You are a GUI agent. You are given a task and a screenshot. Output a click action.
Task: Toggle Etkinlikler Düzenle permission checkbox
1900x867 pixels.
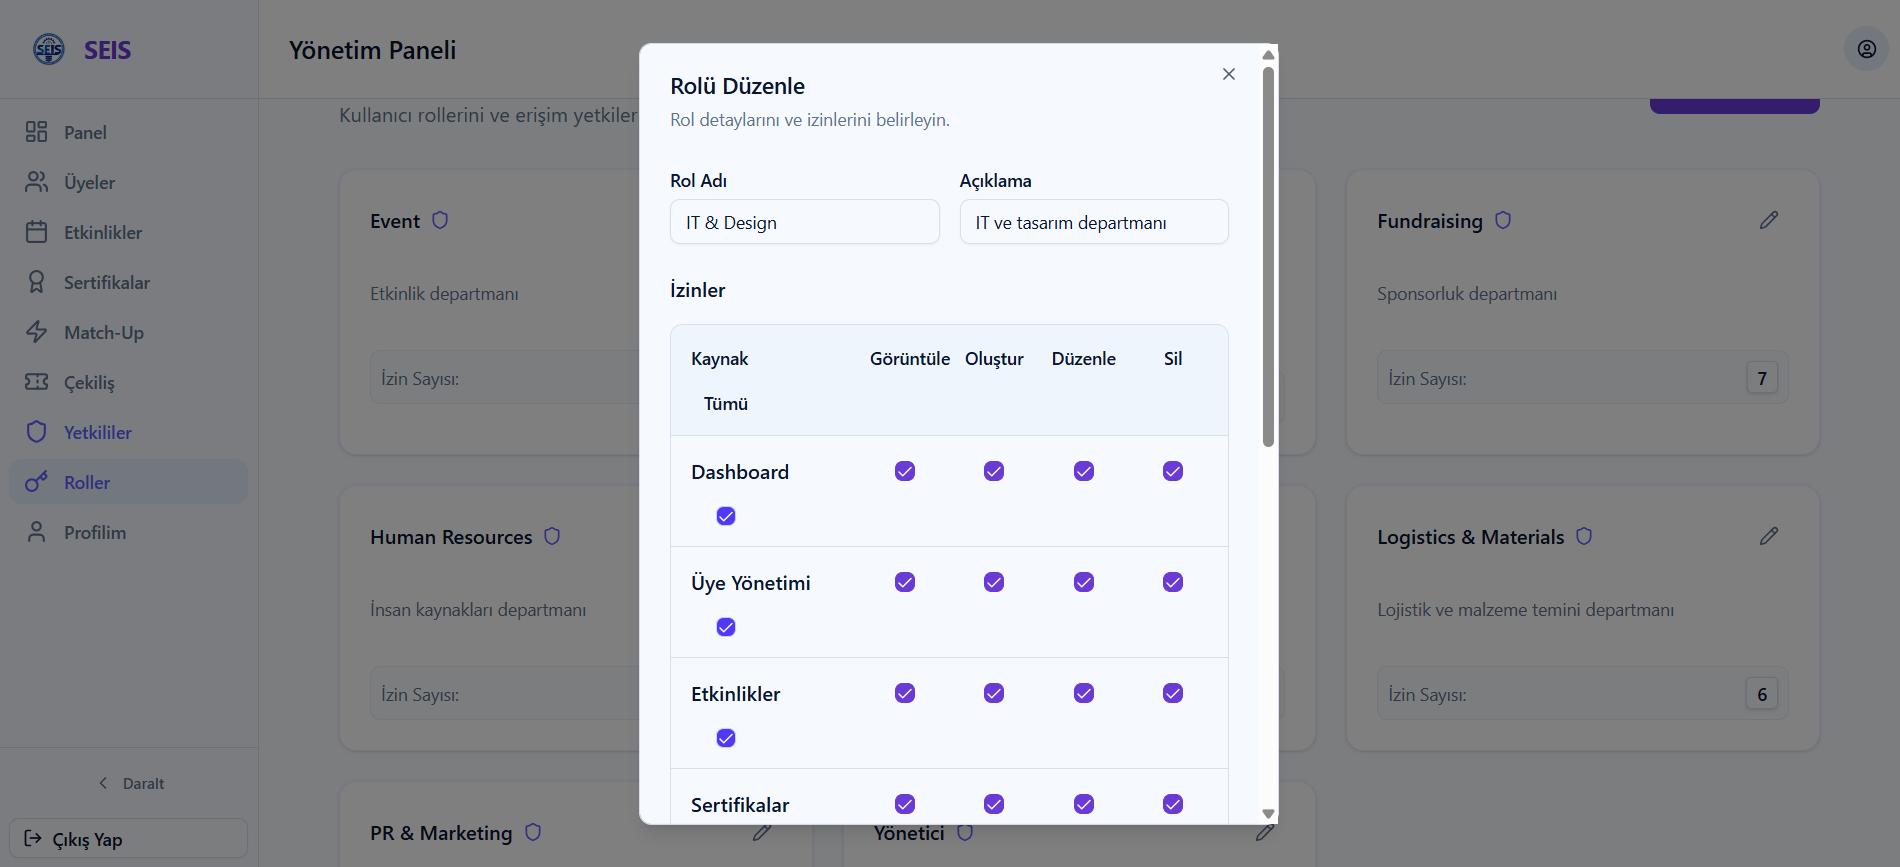tap(1084, 693)
